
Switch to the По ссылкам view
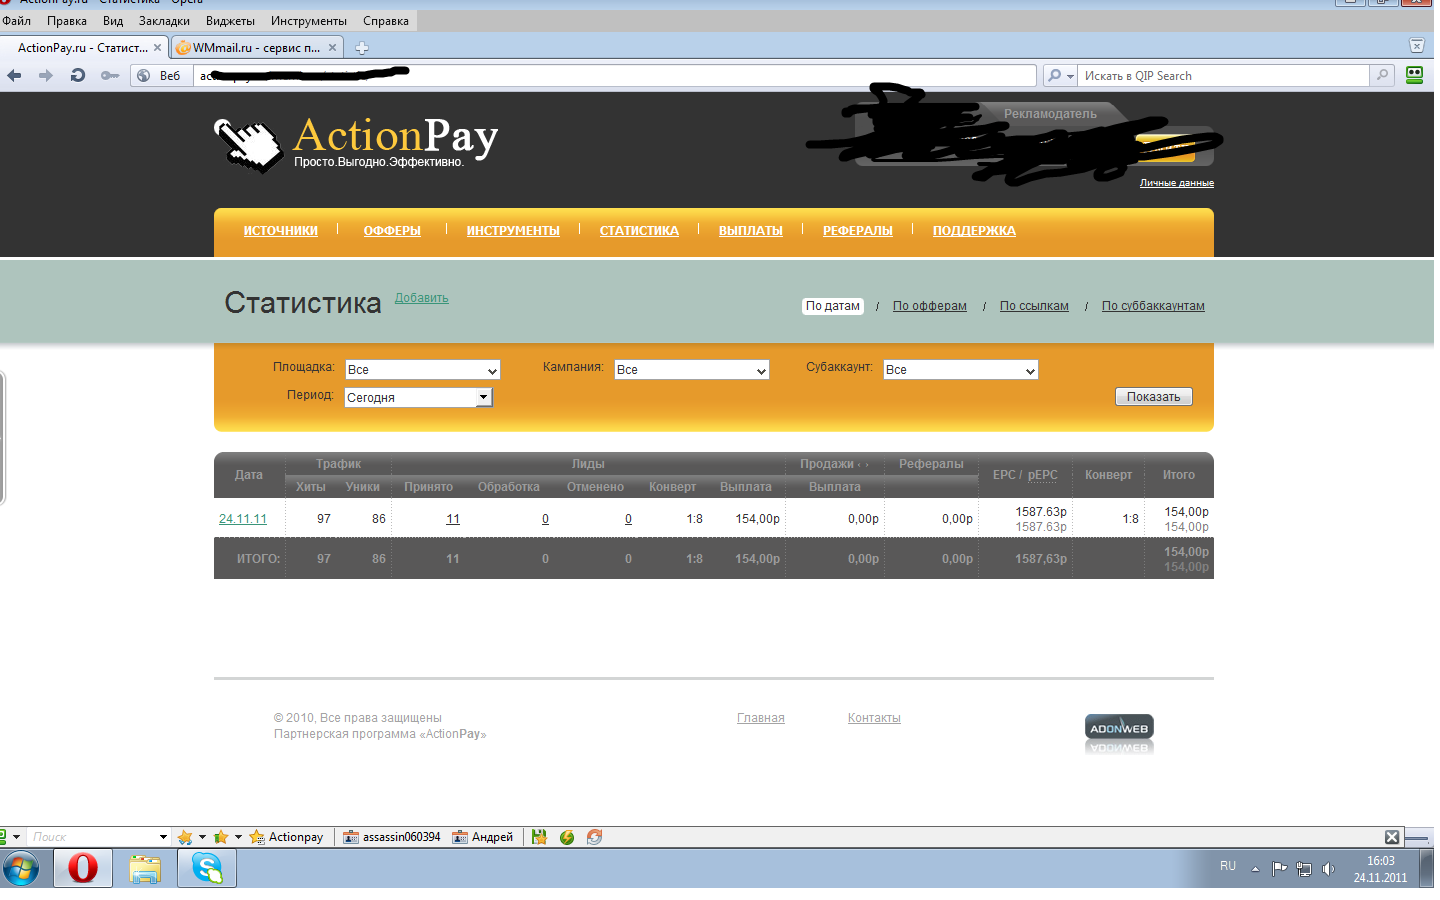pyautogui.click(x=1034, y=306)
